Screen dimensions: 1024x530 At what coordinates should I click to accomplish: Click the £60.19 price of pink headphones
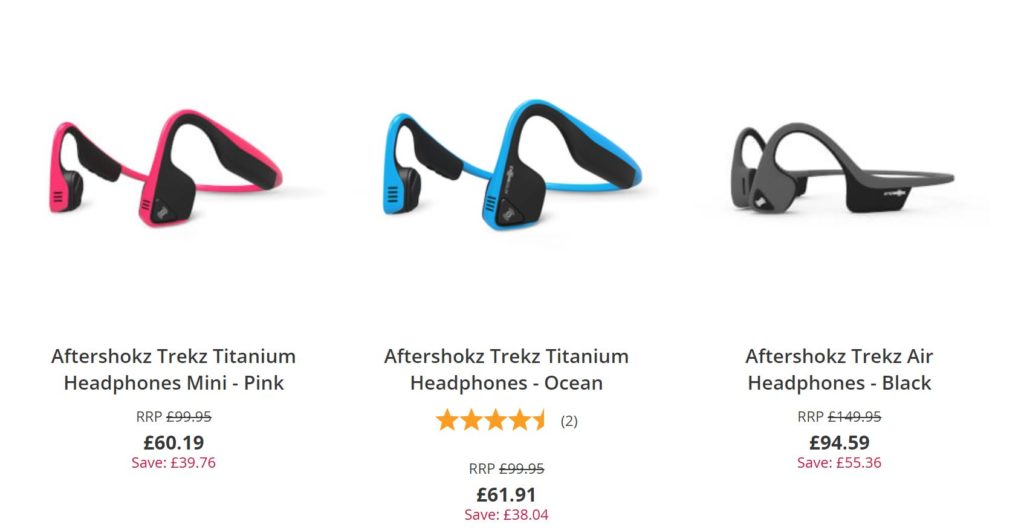[174, 443]
